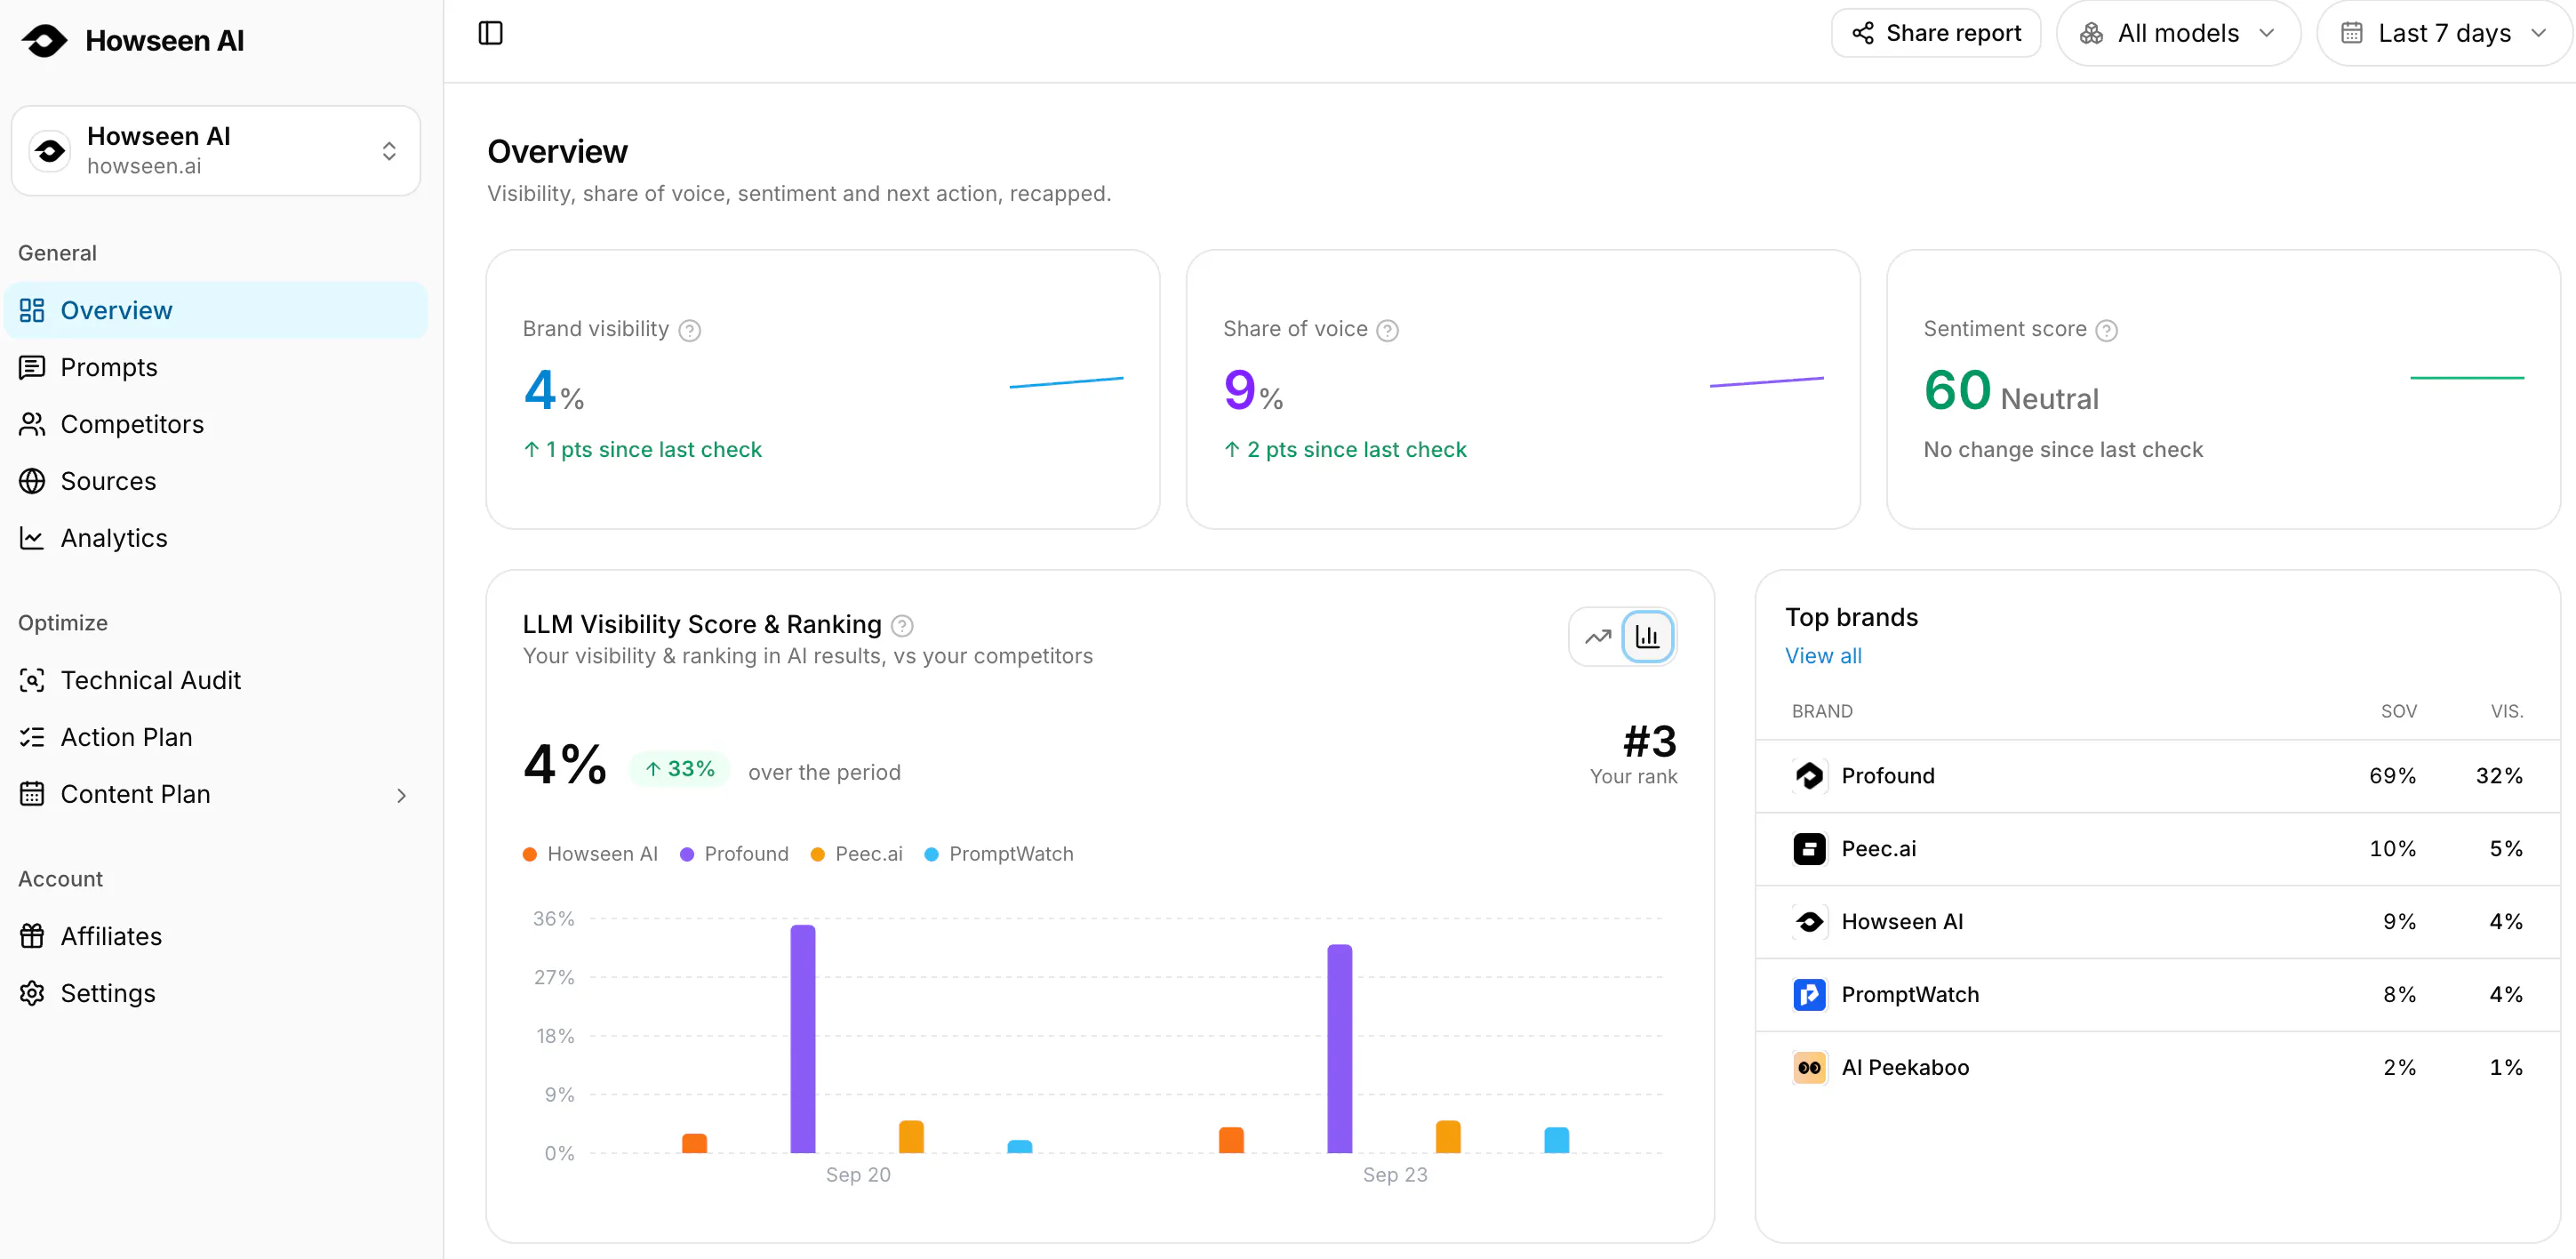Click the Sentiment score help icon
The width and height of the screenshot is (2576, 1259).
click(x=2107, y=330)
